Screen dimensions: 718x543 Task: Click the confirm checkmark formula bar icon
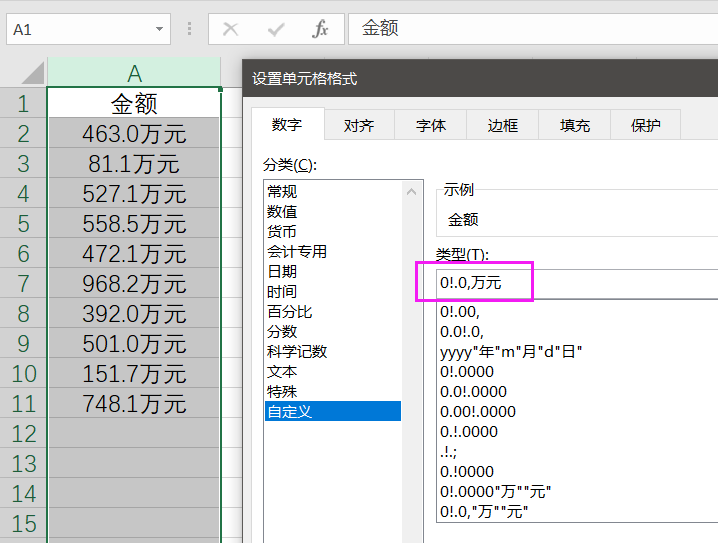tap(276, 29)
